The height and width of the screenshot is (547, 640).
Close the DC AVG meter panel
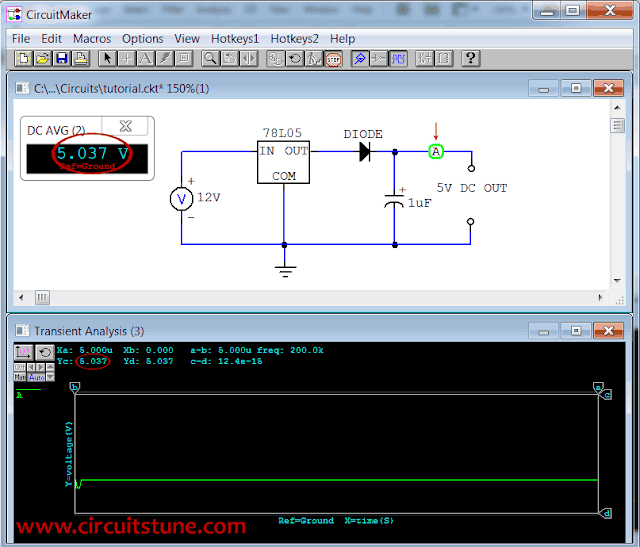click(x=125, y=126)
